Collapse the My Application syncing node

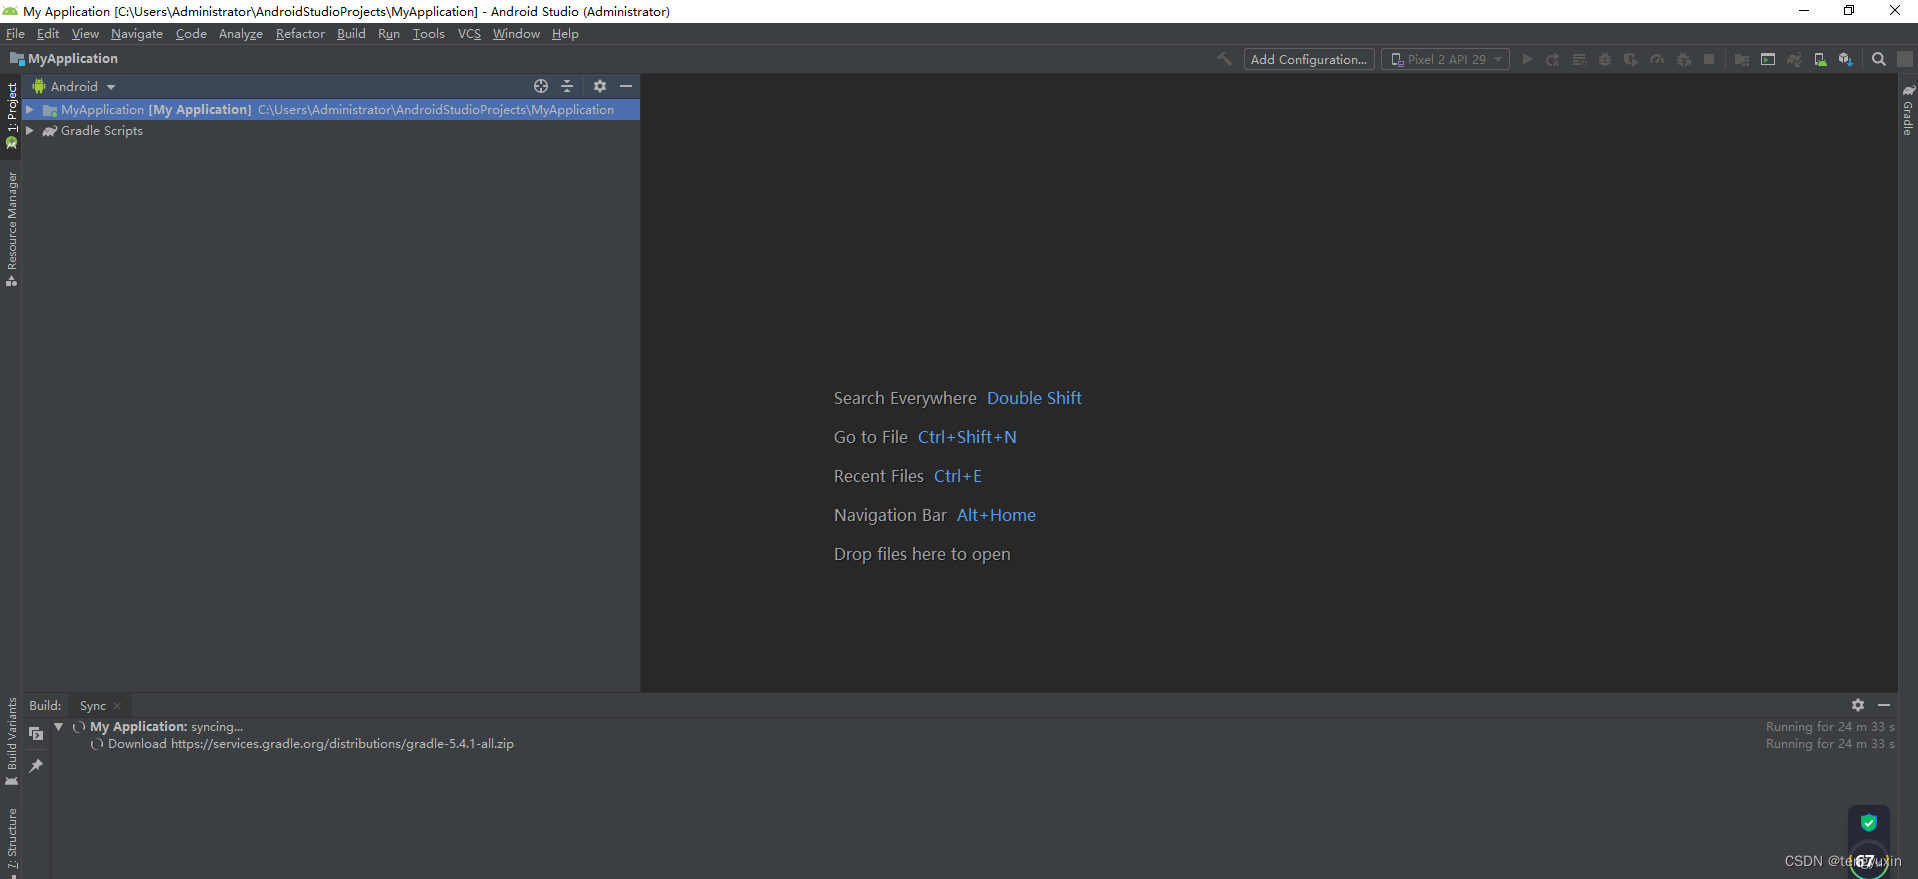tap(59, 727)
